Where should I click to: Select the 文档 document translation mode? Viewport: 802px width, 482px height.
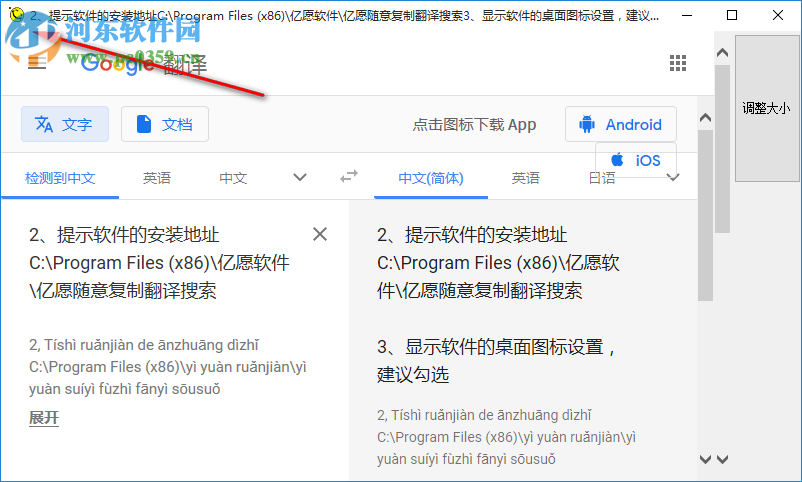(165, 124)
